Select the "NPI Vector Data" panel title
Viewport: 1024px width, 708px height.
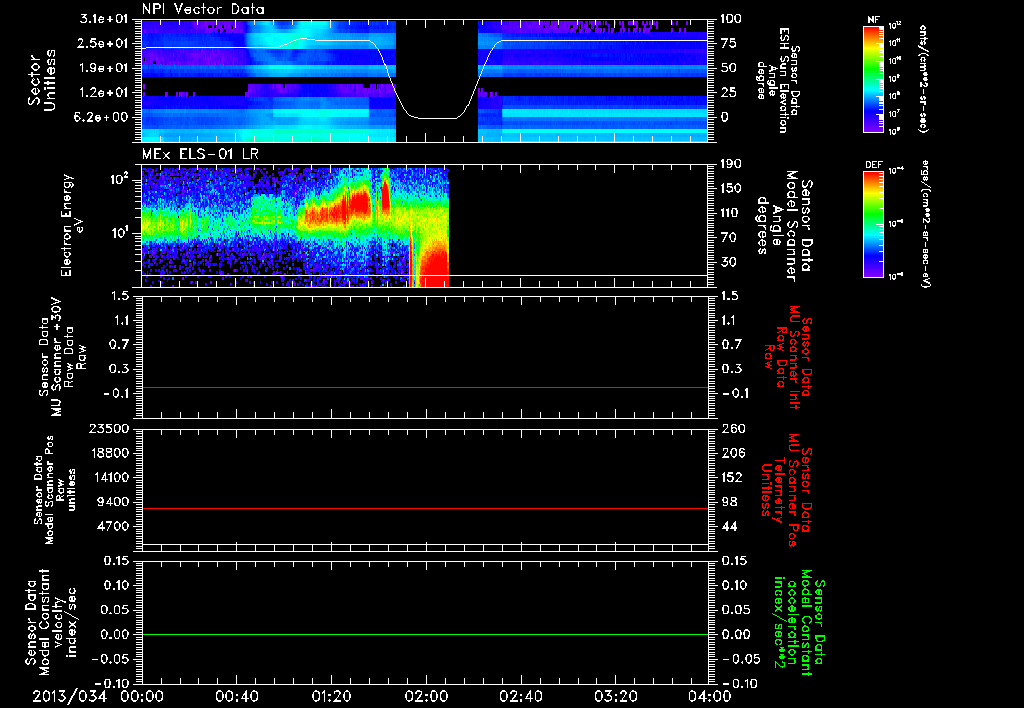tap(203, 9)
